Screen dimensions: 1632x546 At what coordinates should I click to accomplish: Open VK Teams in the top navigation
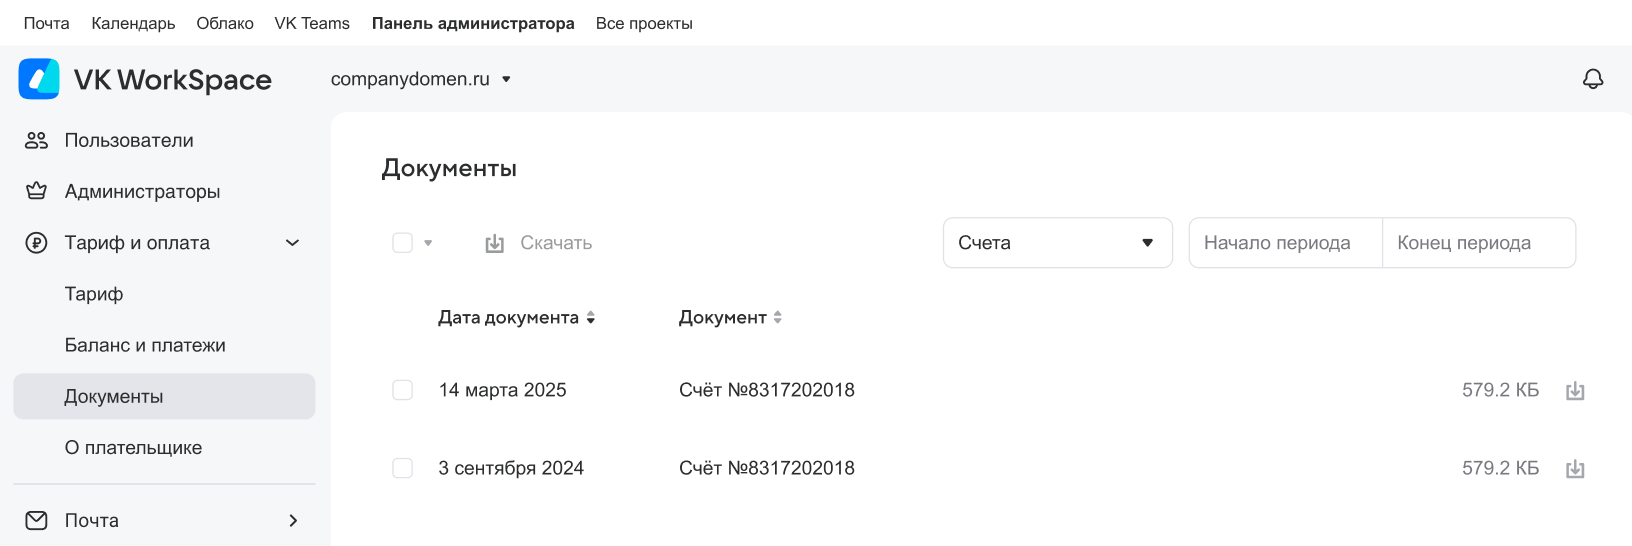tap(312, 23)
